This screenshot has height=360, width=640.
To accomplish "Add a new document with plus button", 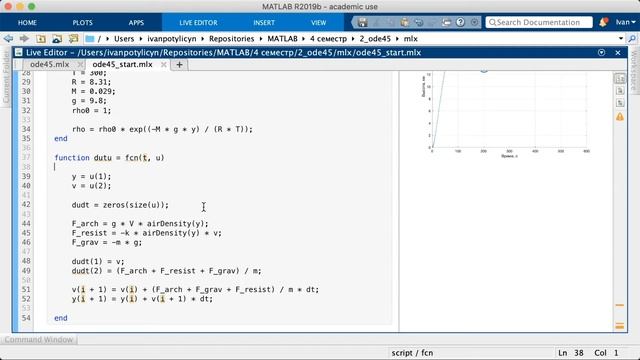I will pos(179,64).
